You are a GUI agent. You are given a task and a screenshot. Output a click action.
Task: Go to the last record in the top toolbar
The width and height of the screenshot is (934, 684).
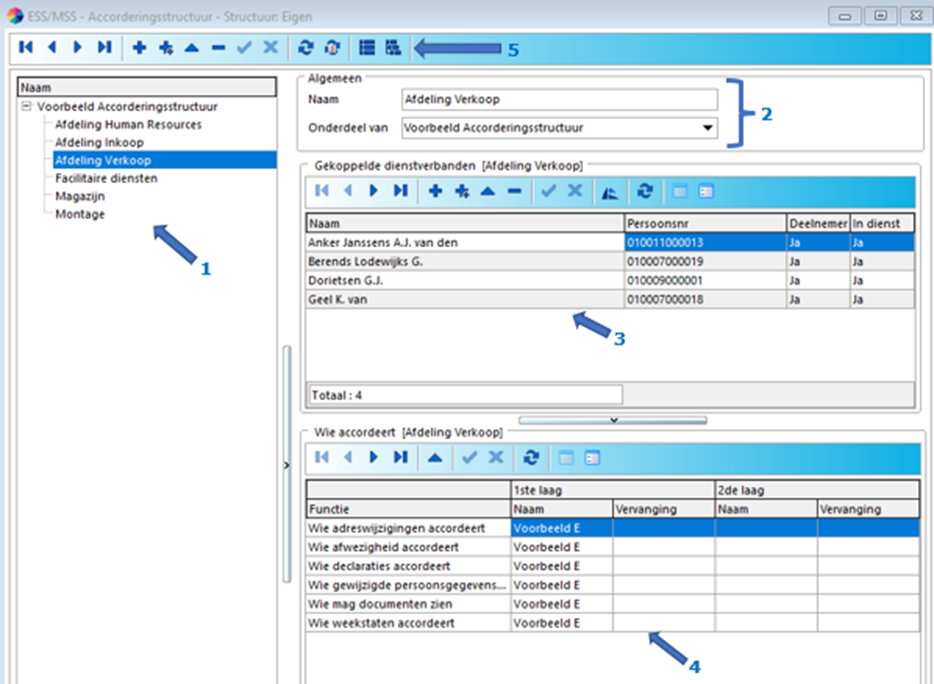[x=104, y=47]
